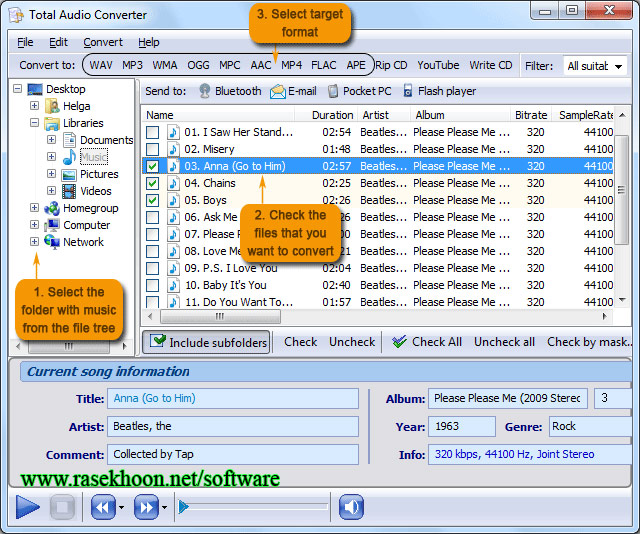Click the Flash player icon
640x534 pixels.
click(x=407, y=91)
